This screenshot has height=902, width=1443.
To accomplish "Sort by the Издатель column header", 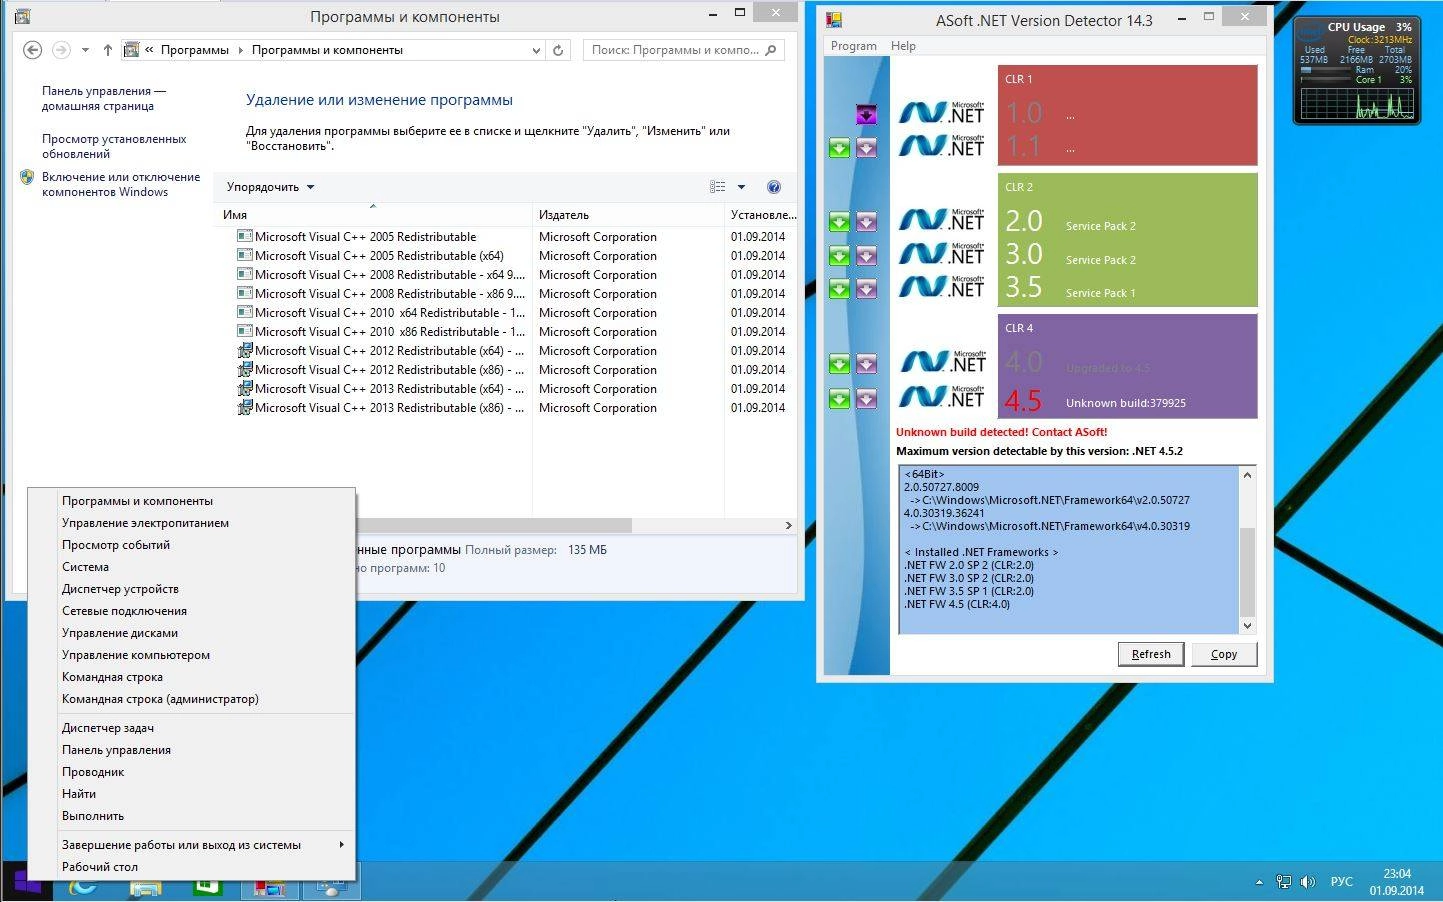I will 628,215.
